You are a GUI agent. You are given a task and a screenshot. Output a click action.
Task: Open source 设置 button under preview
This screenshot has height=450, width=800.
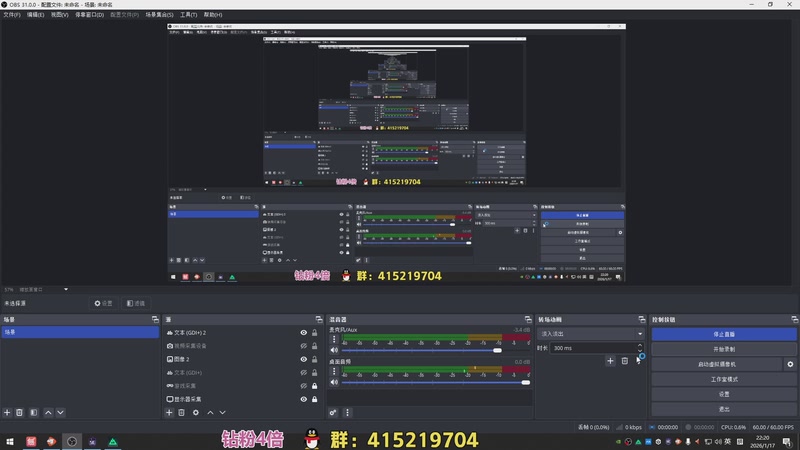104,303
